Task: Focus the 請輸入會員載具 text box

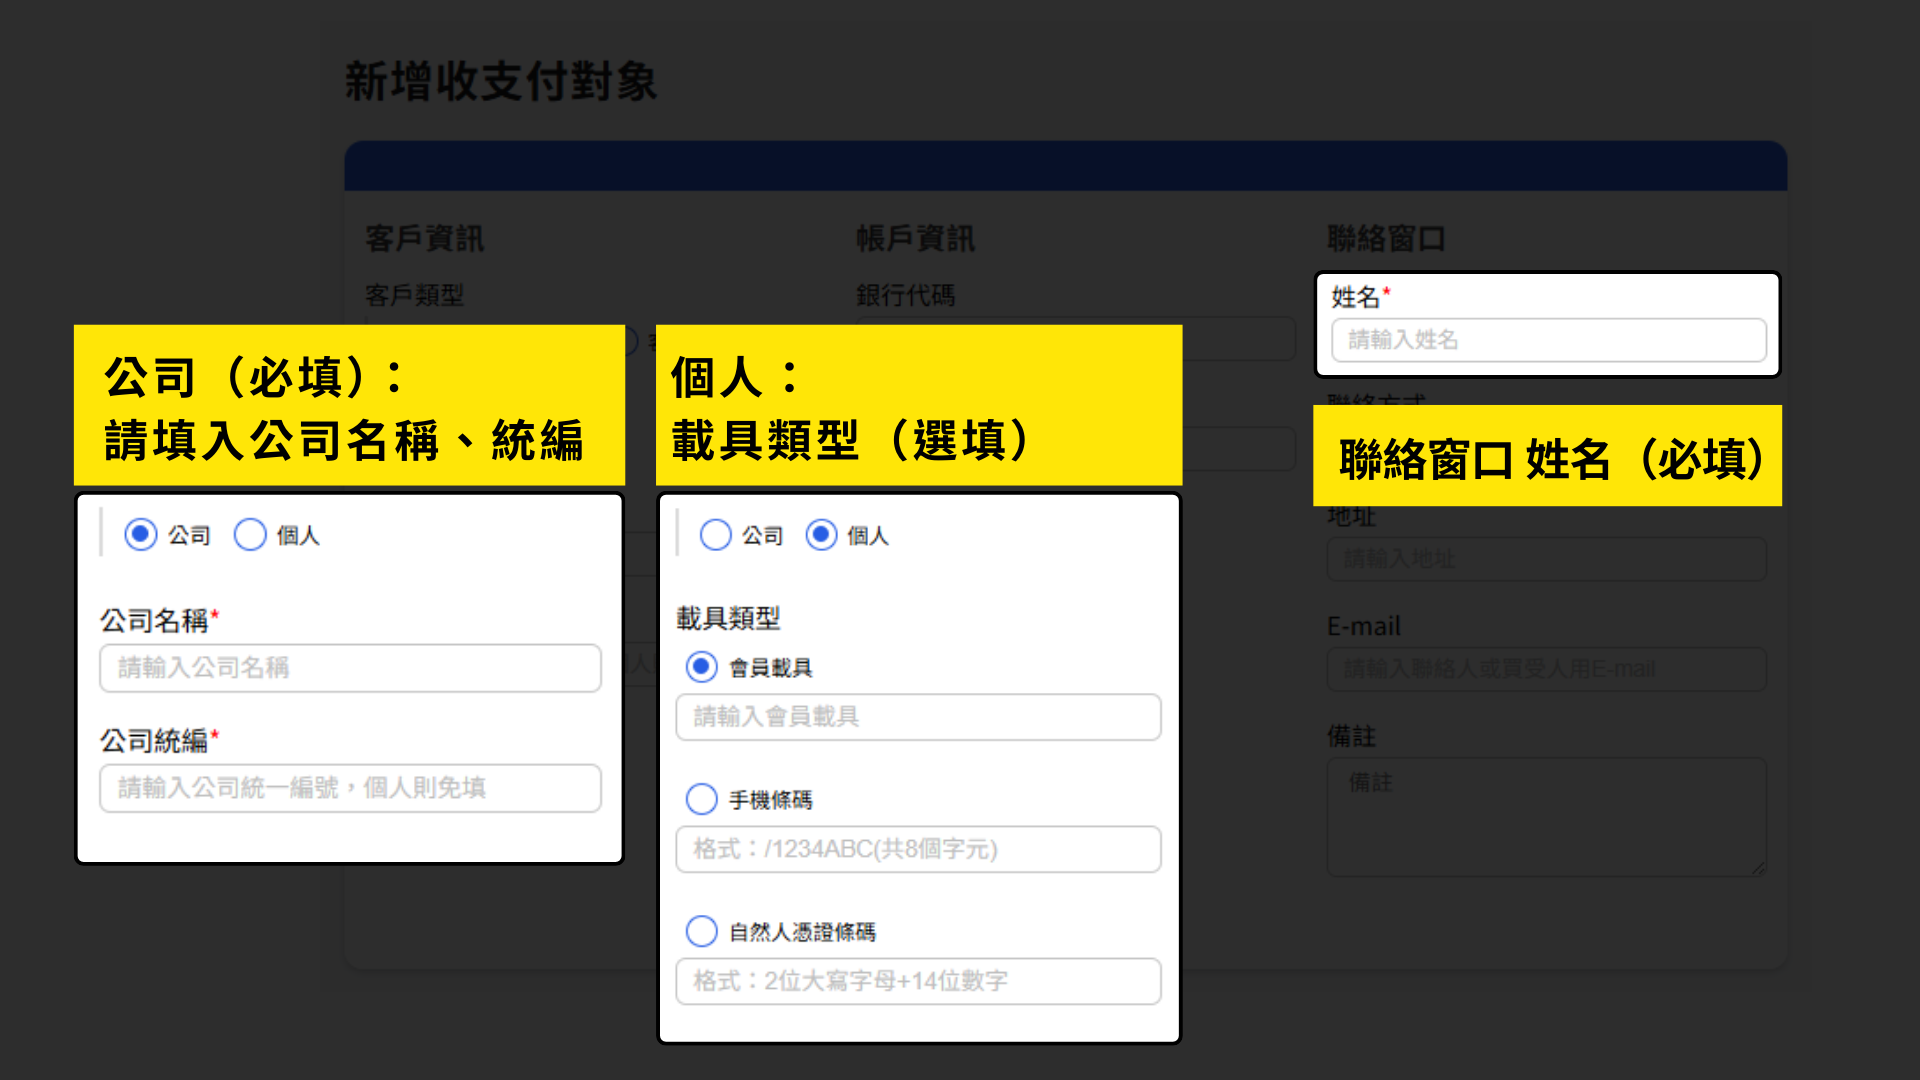Action: point(918,717)
